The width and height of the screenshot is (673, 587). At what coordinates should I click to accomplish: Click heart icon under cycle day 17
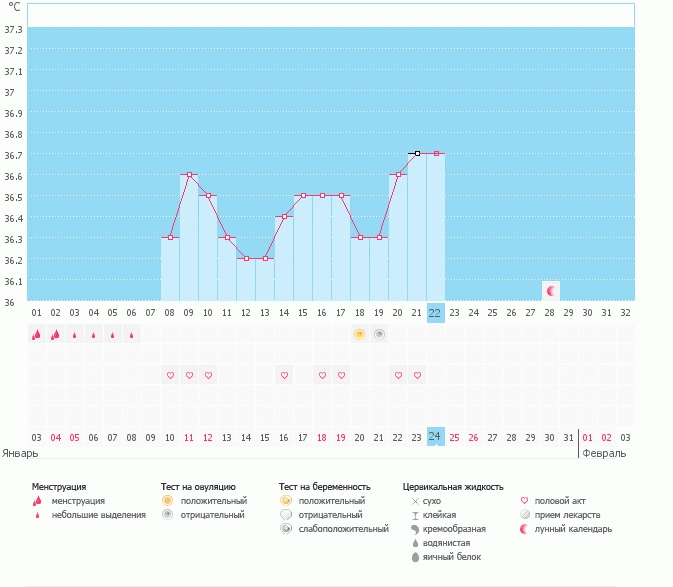tap(341, 375)
